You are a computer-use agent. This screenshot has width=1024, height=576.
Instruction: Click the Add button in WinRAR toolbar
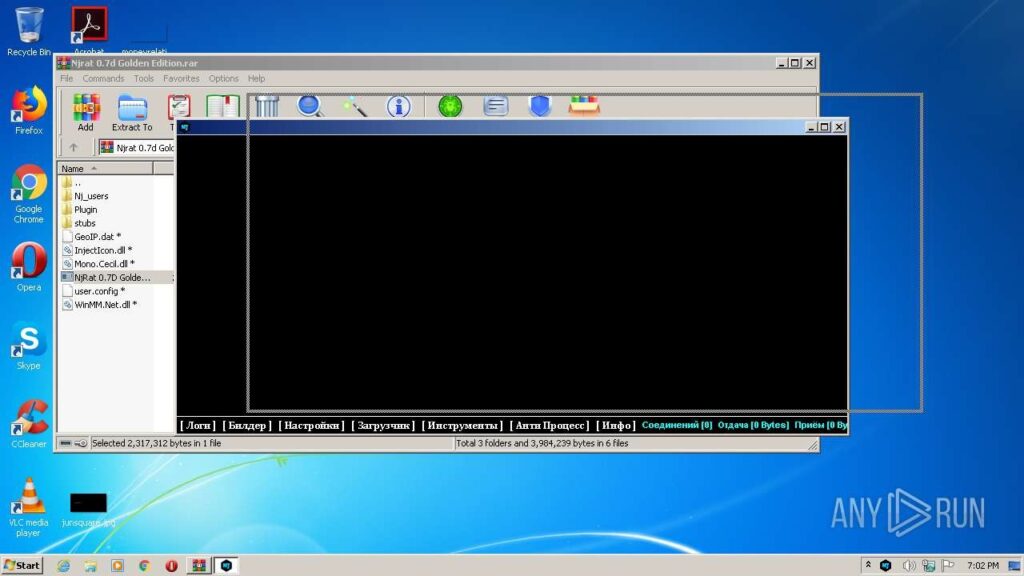click(86, 112)
